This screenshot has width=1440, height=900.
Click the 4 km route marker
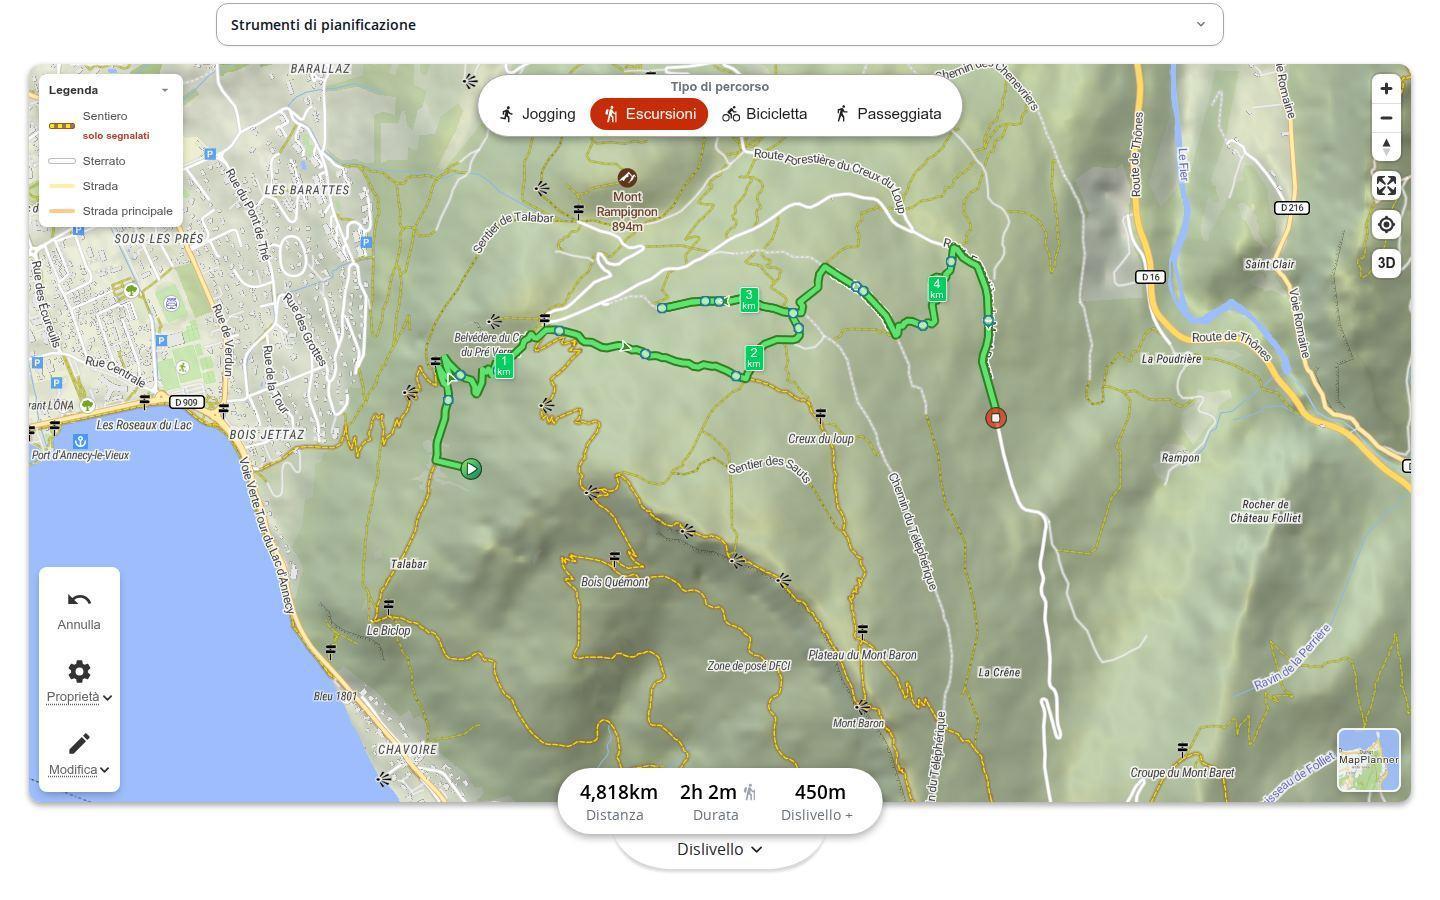click(937, 289)
